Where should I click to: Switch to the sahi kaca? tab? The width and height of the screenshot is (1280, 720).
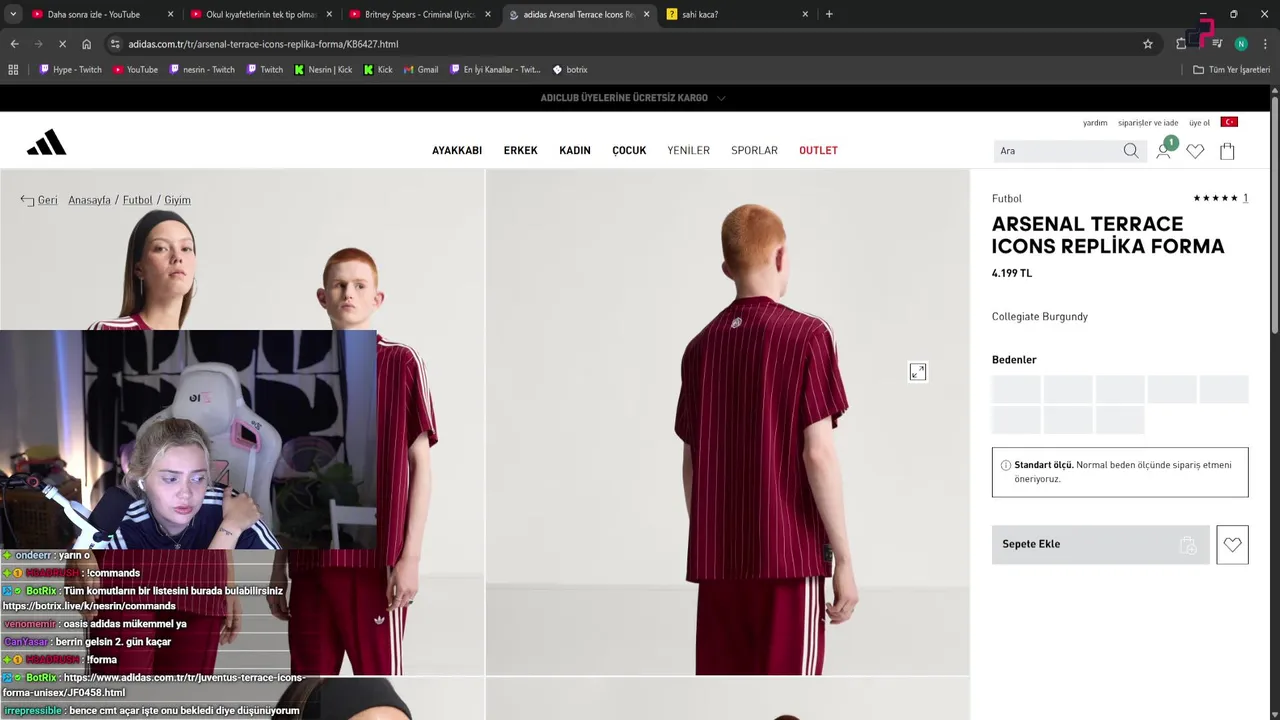tap(736, 14)
